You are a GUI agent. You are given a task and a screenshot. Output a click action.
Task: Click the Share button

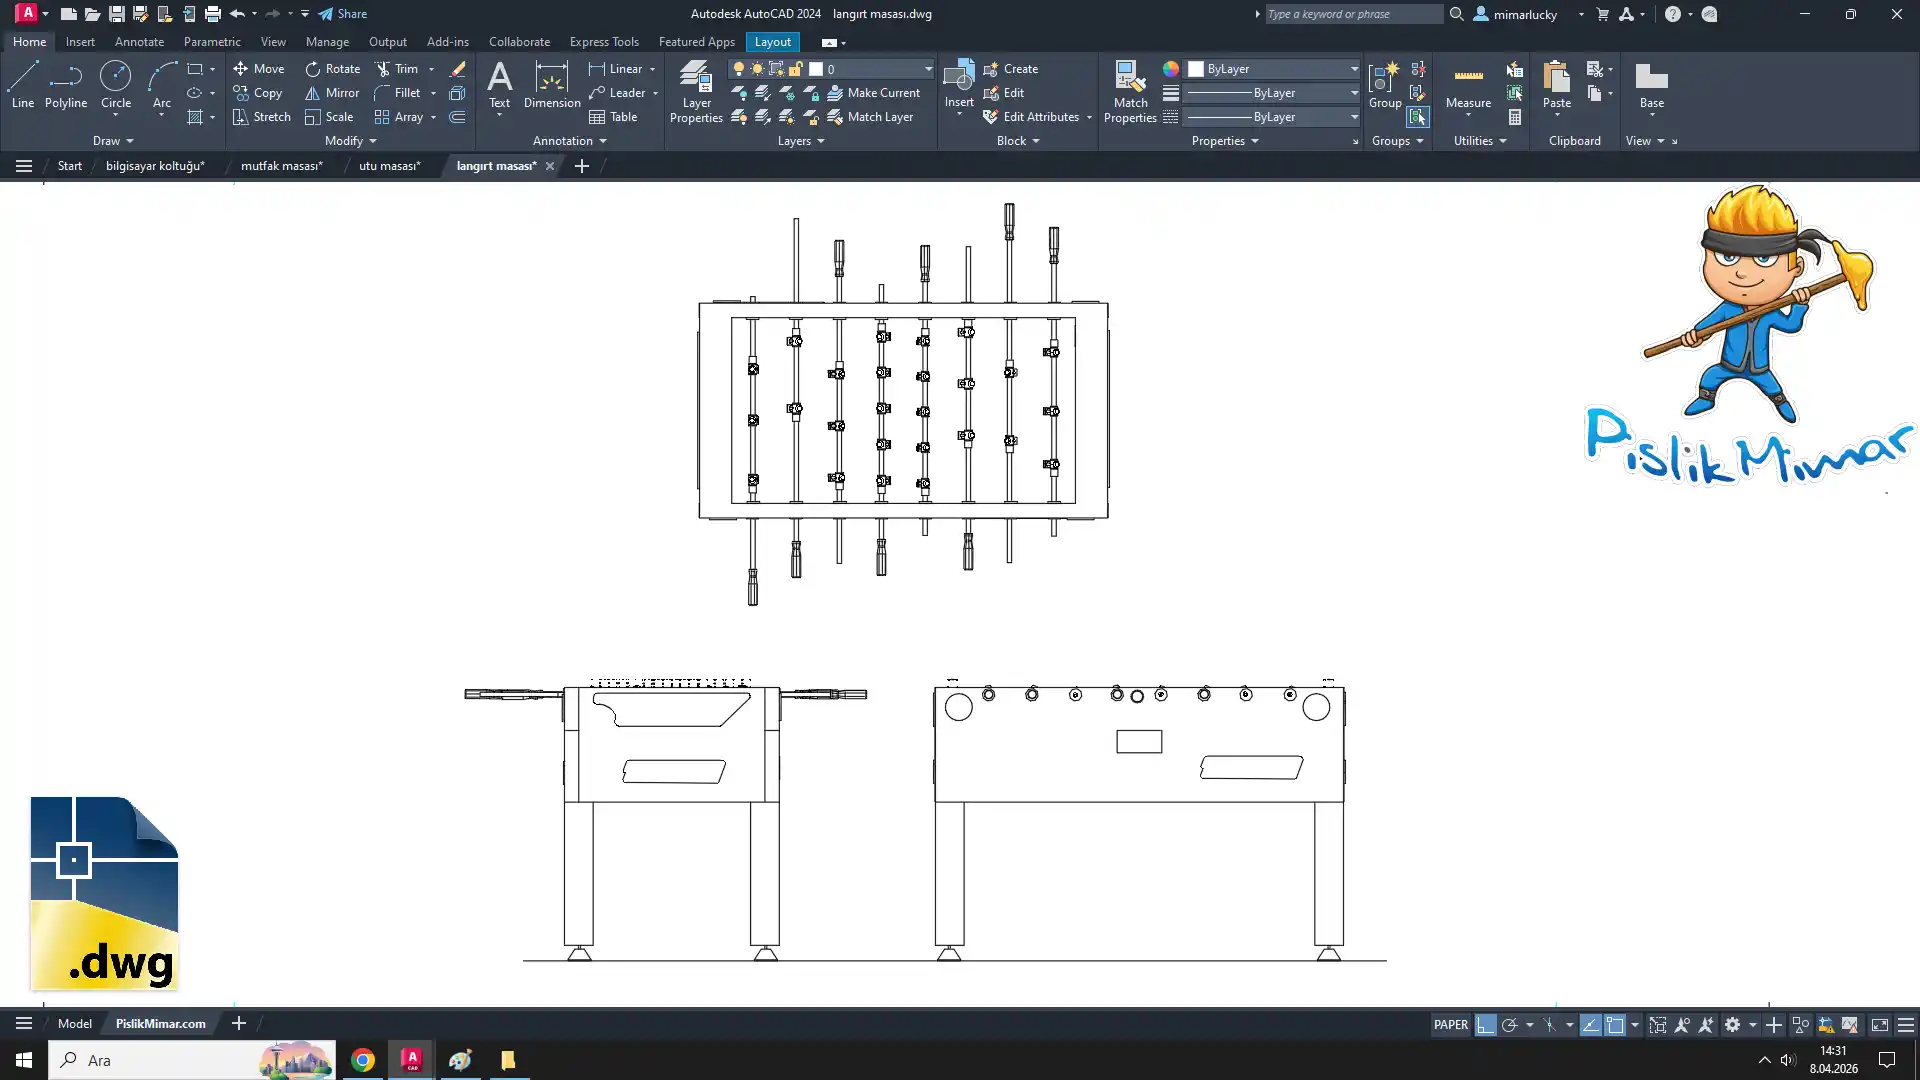343,14
